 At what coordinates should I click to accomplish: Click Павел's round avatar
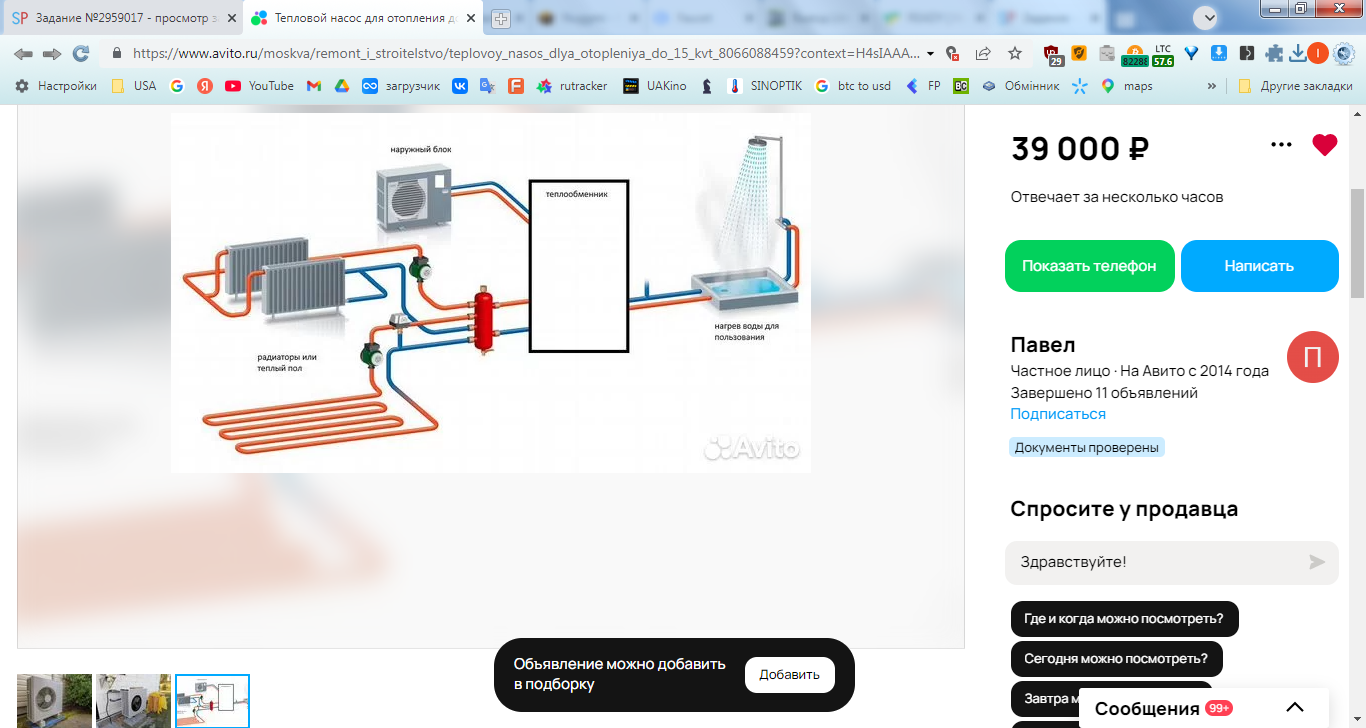click(x=1312, y=357)
